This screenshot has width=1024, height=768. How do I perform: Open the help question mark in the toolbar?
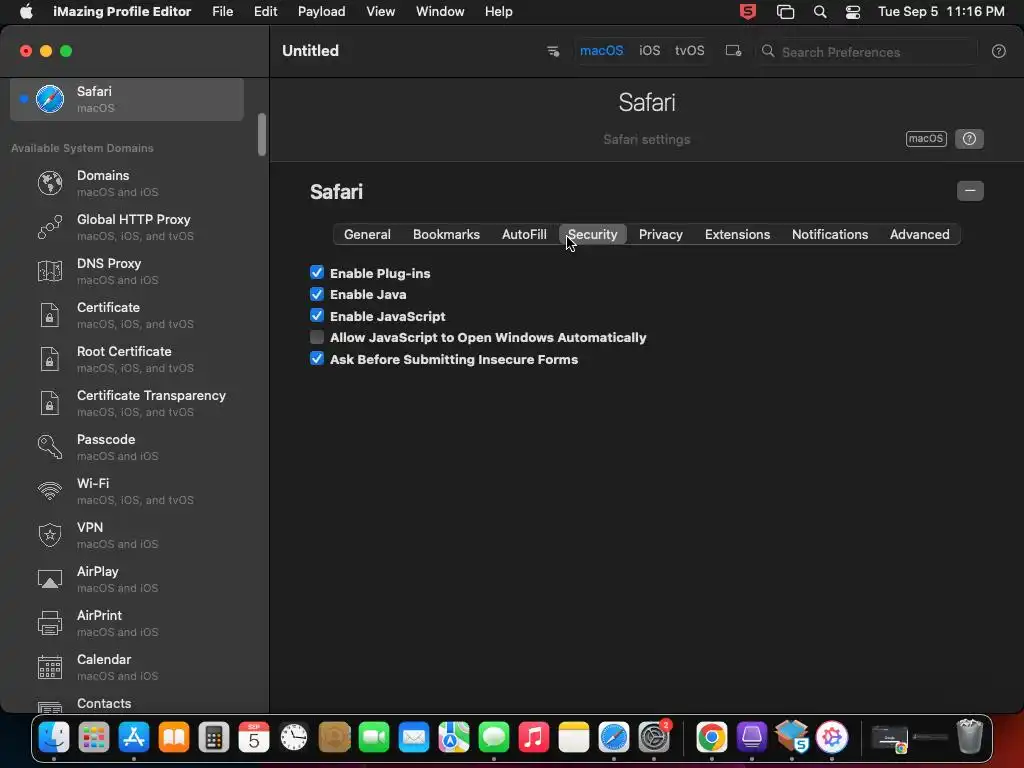click(x=999, y=52)
